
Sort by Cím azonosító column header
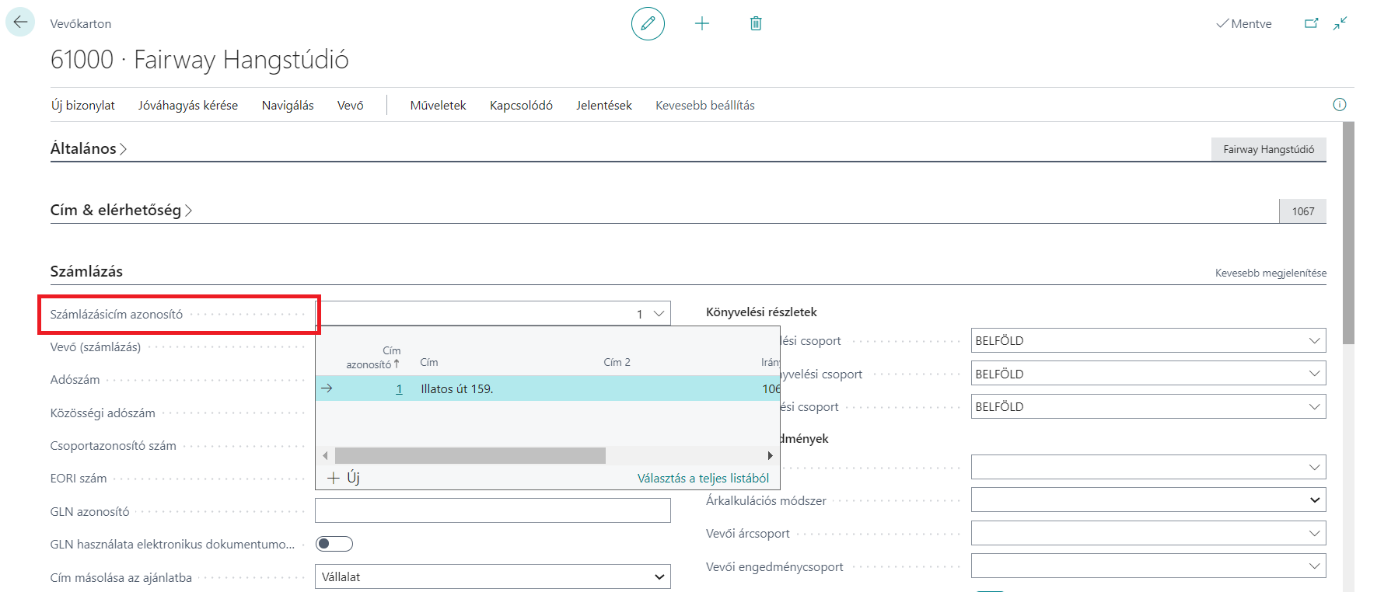pyautogui.click(x=375, y=357)
